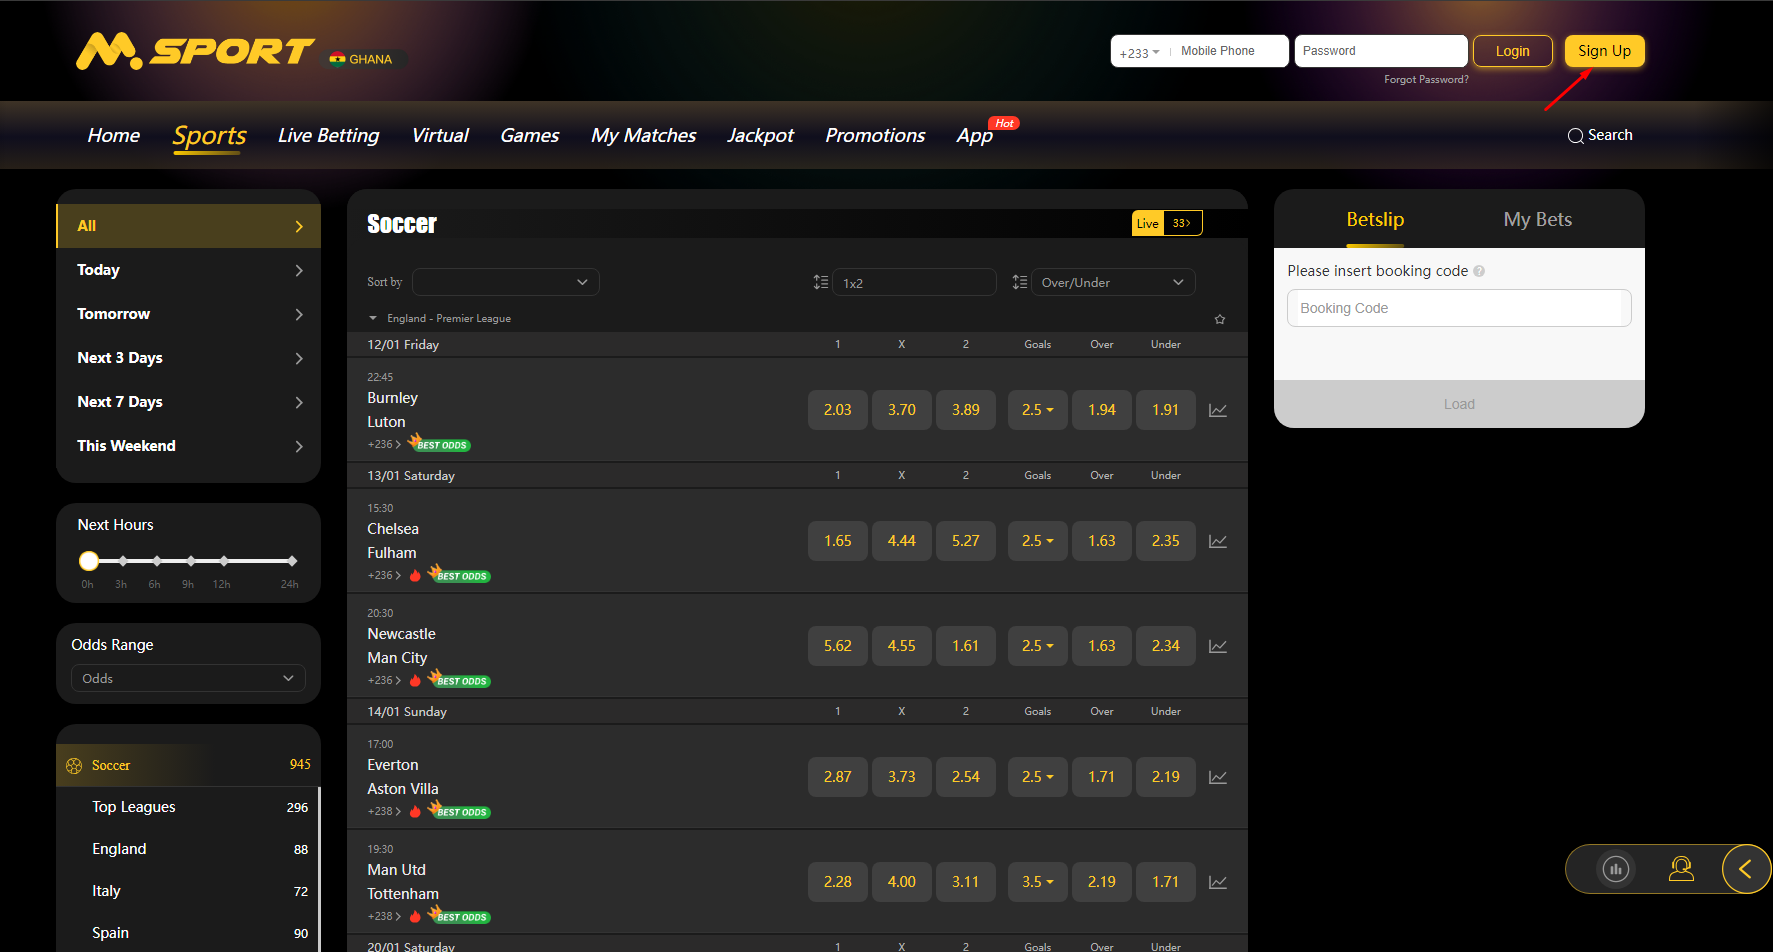Click Best Odds badge under Man Utd Tottenham
The height and width of the screenshot is (952, 1773).
point(459,915)
